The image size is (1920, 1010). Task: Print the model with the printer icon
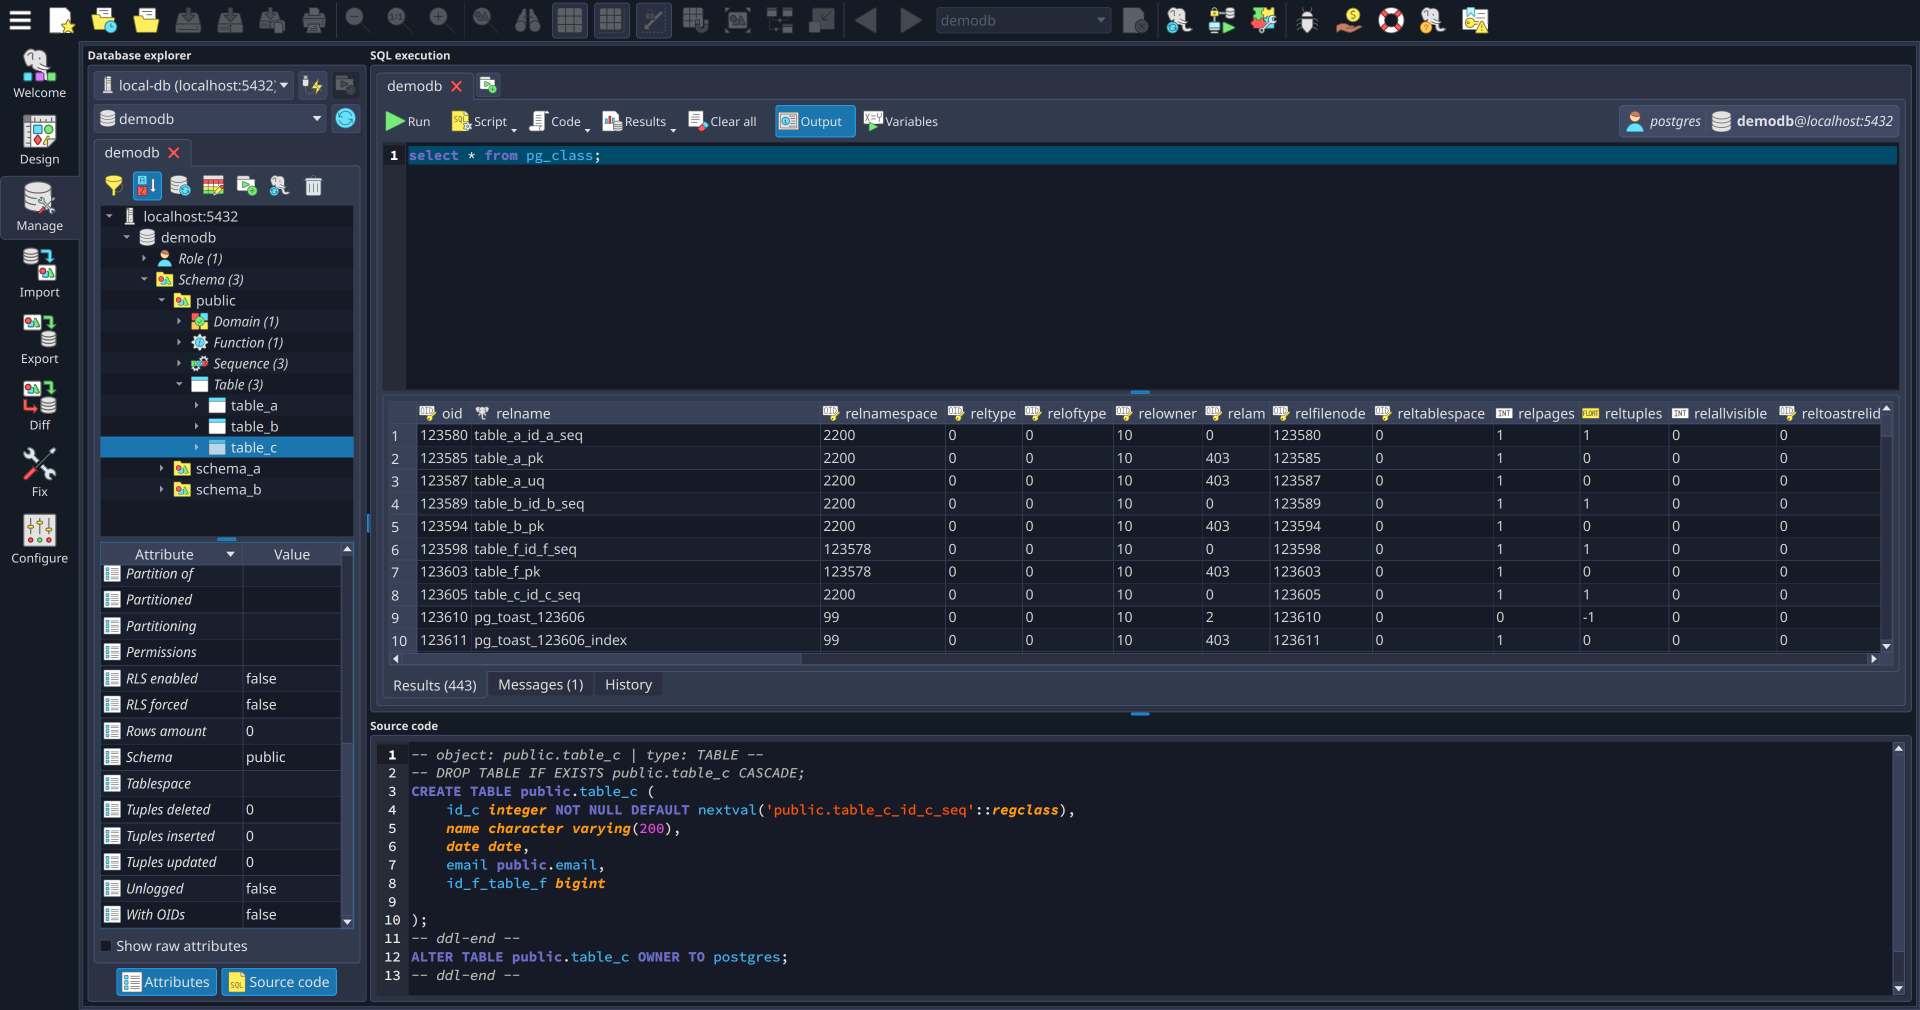click(x=314, y=20)
